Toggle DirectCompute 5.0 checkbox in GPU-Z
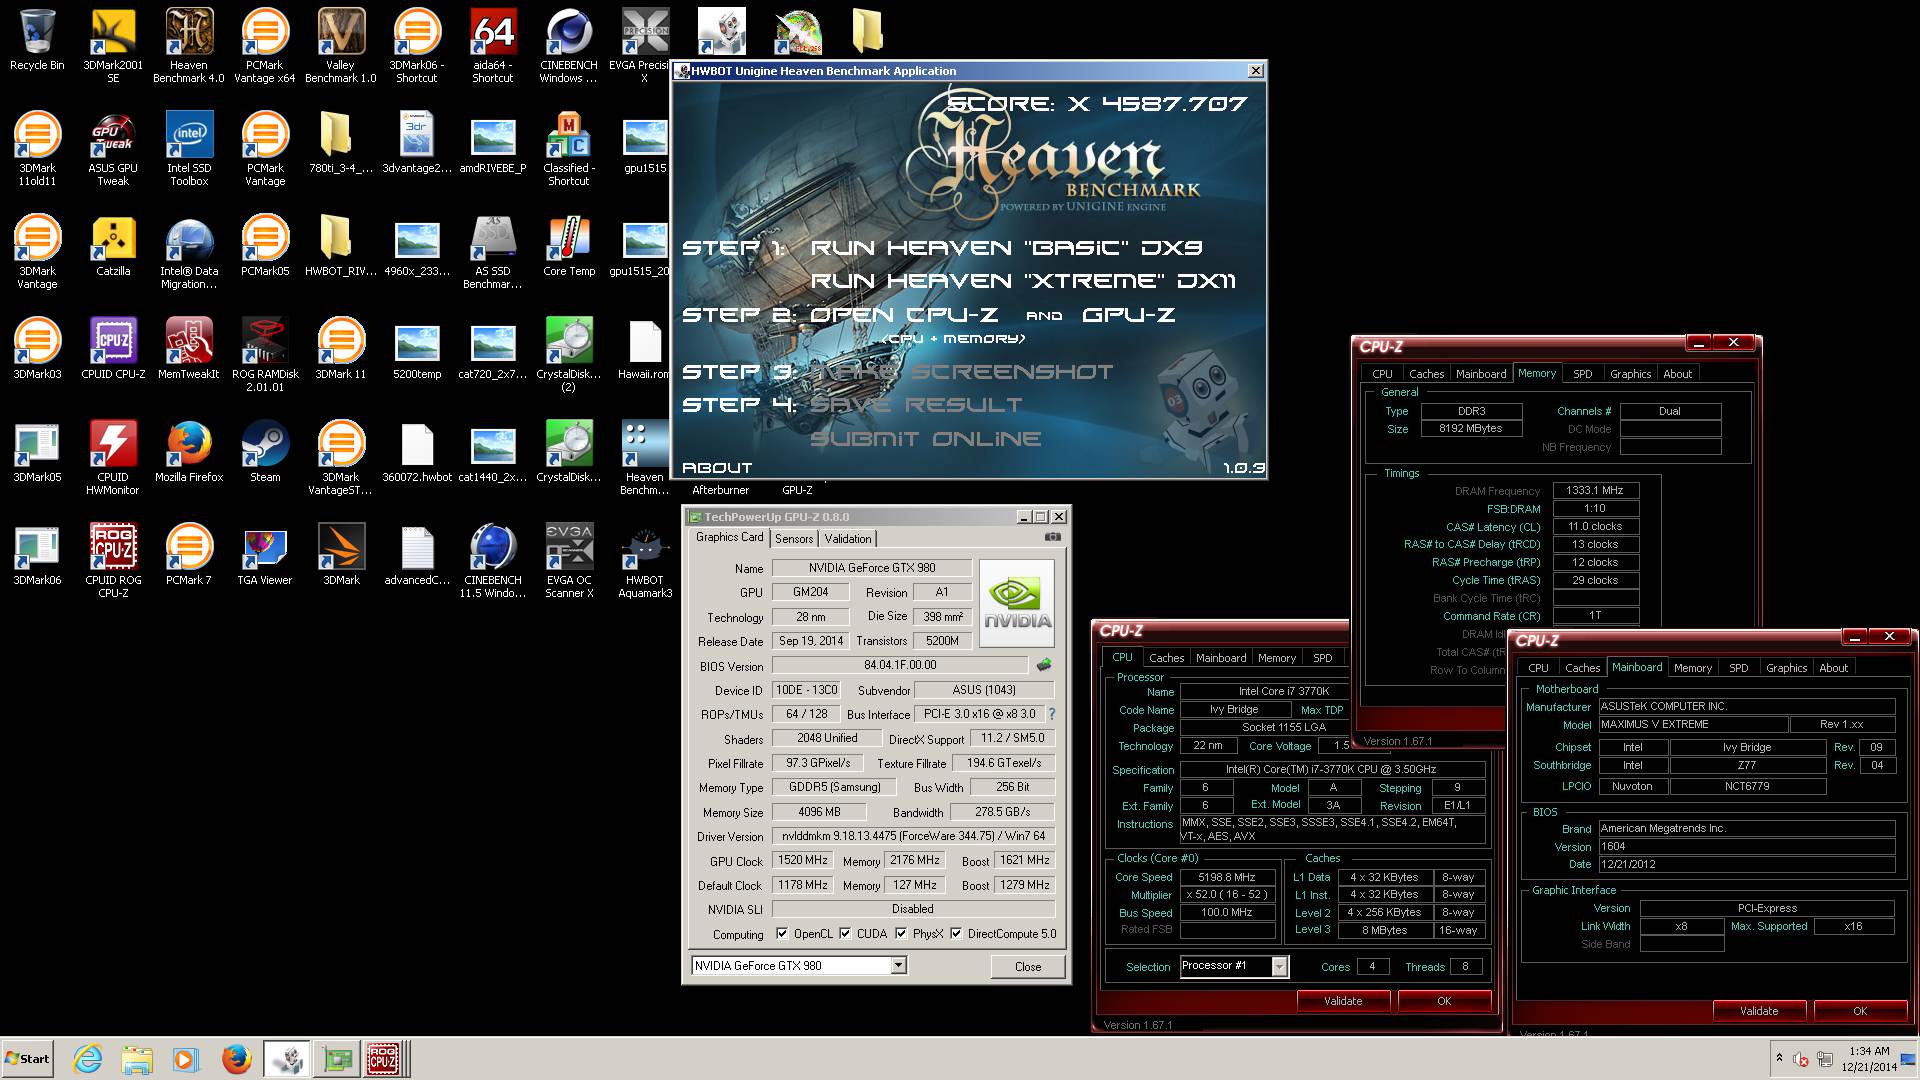Viewport: 1920px width, 1080px height. point(956,933)
